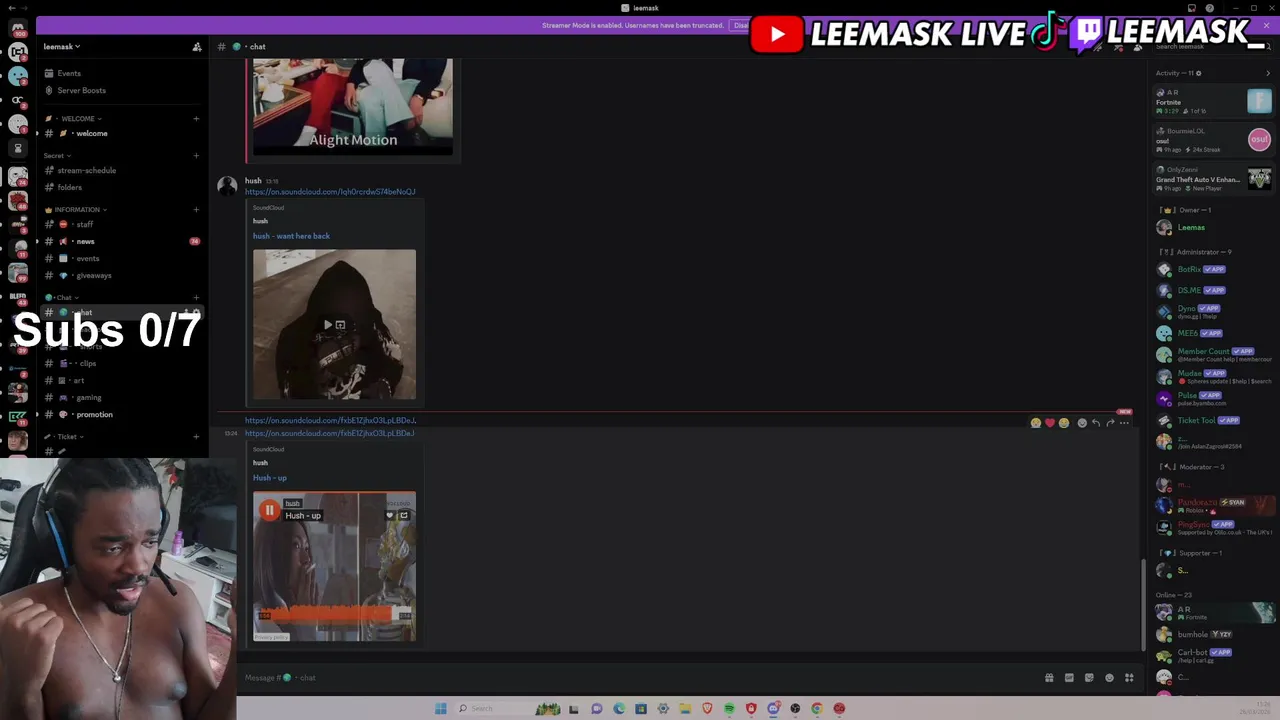Viewport: 1280px width, 720px height.
Task: Open the gaming channel
Action: (123, 397)
